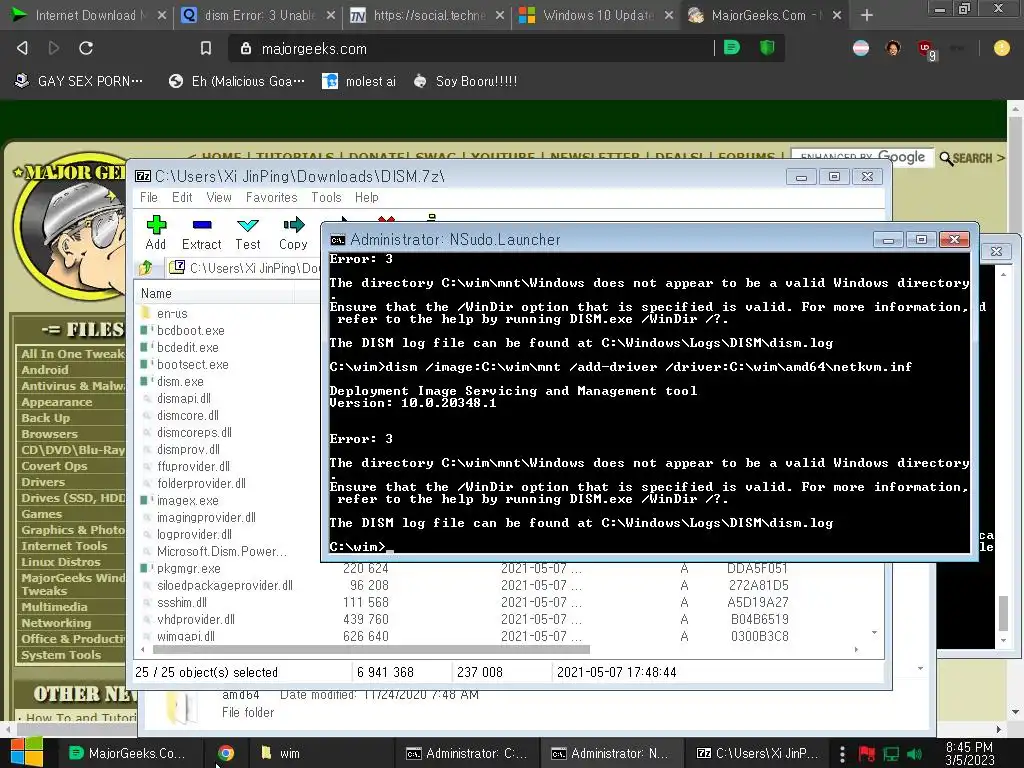
Task: Open a new browser tab
Action: pyautogui.click(x=867, y=15)
